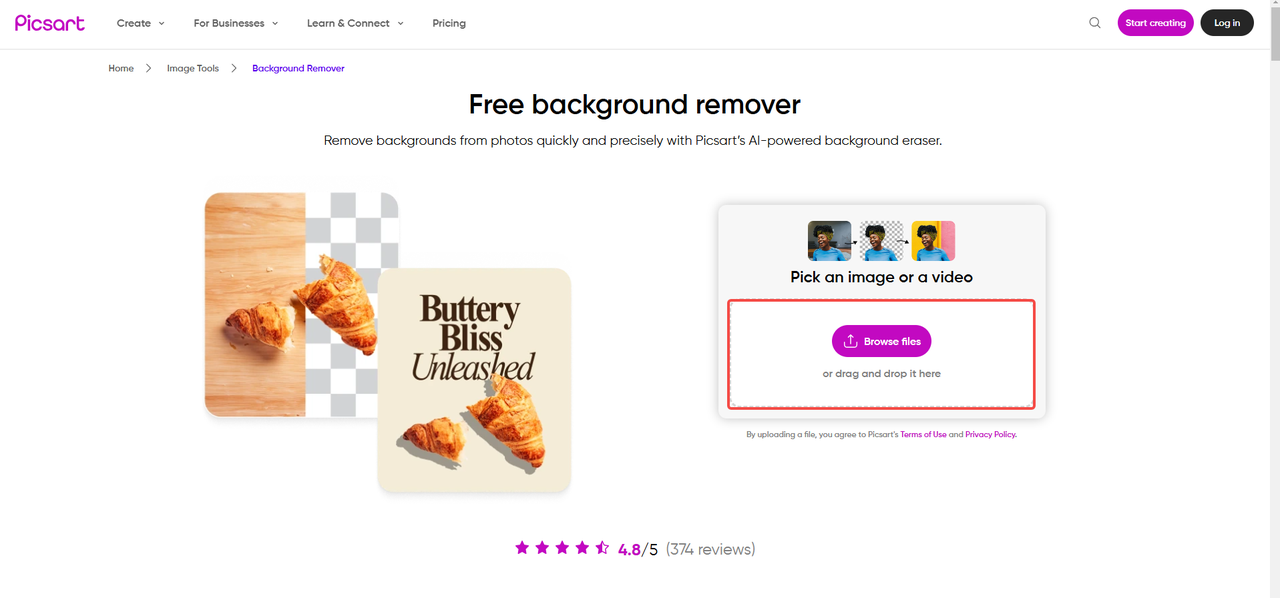Screen dimensions: 1280x598
Task: Open the search magnifier icon
Action: 1095,23
